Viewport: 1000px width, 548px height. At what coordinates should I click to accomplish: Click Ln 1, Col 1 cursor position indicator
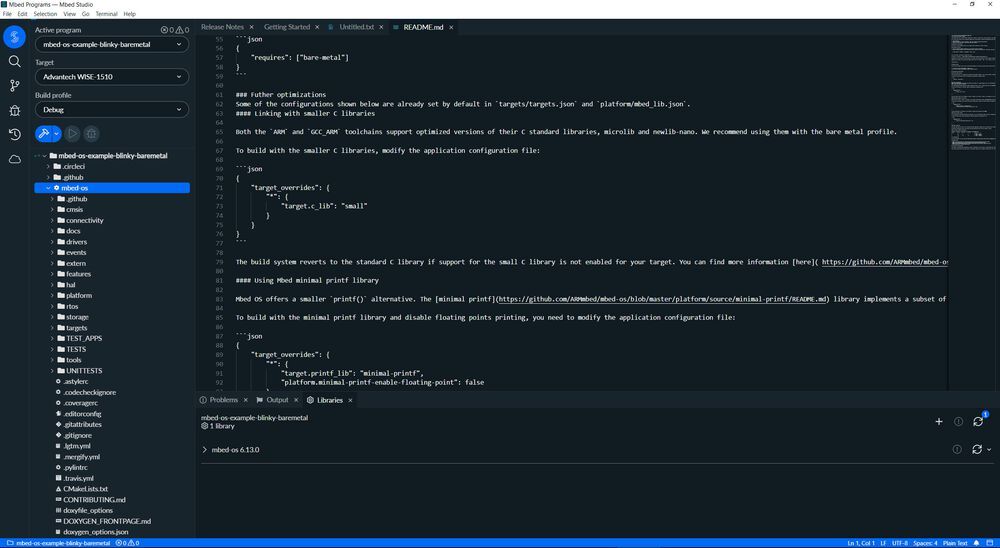coord(860,543)
